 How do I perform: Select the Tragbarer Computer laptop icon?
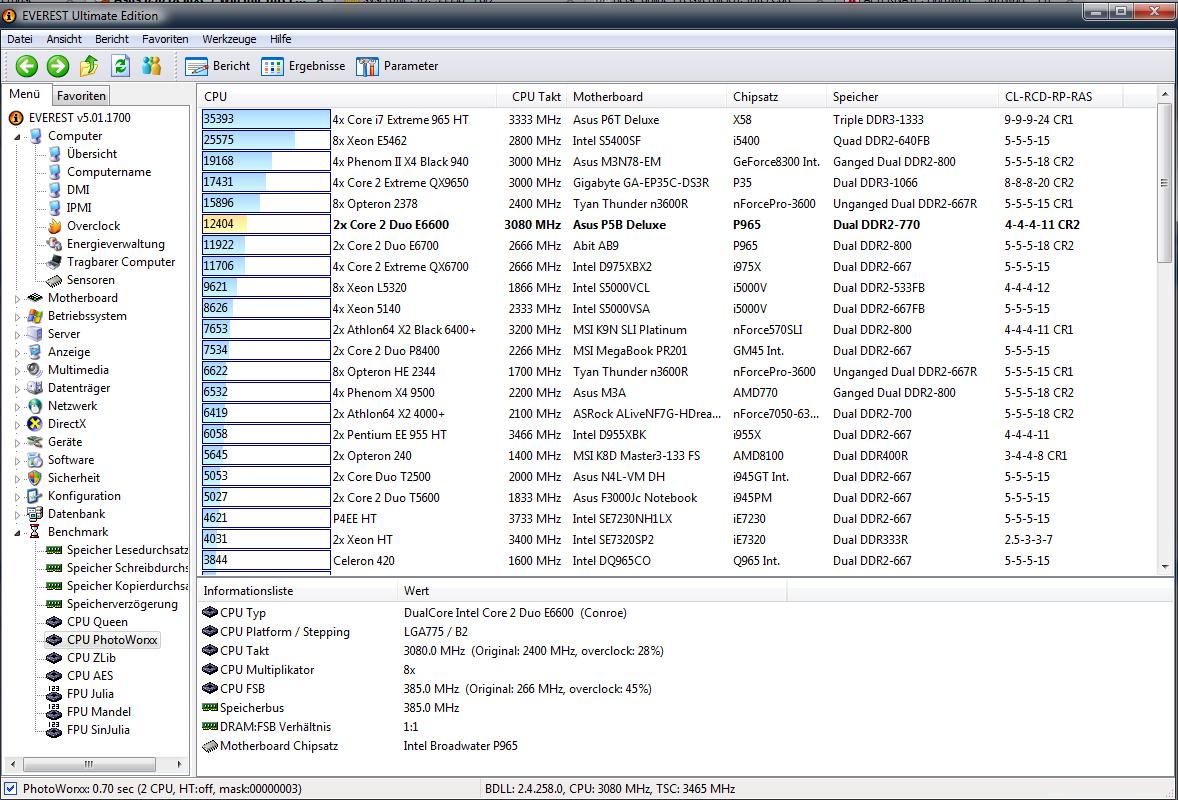[x=54, y=262]
